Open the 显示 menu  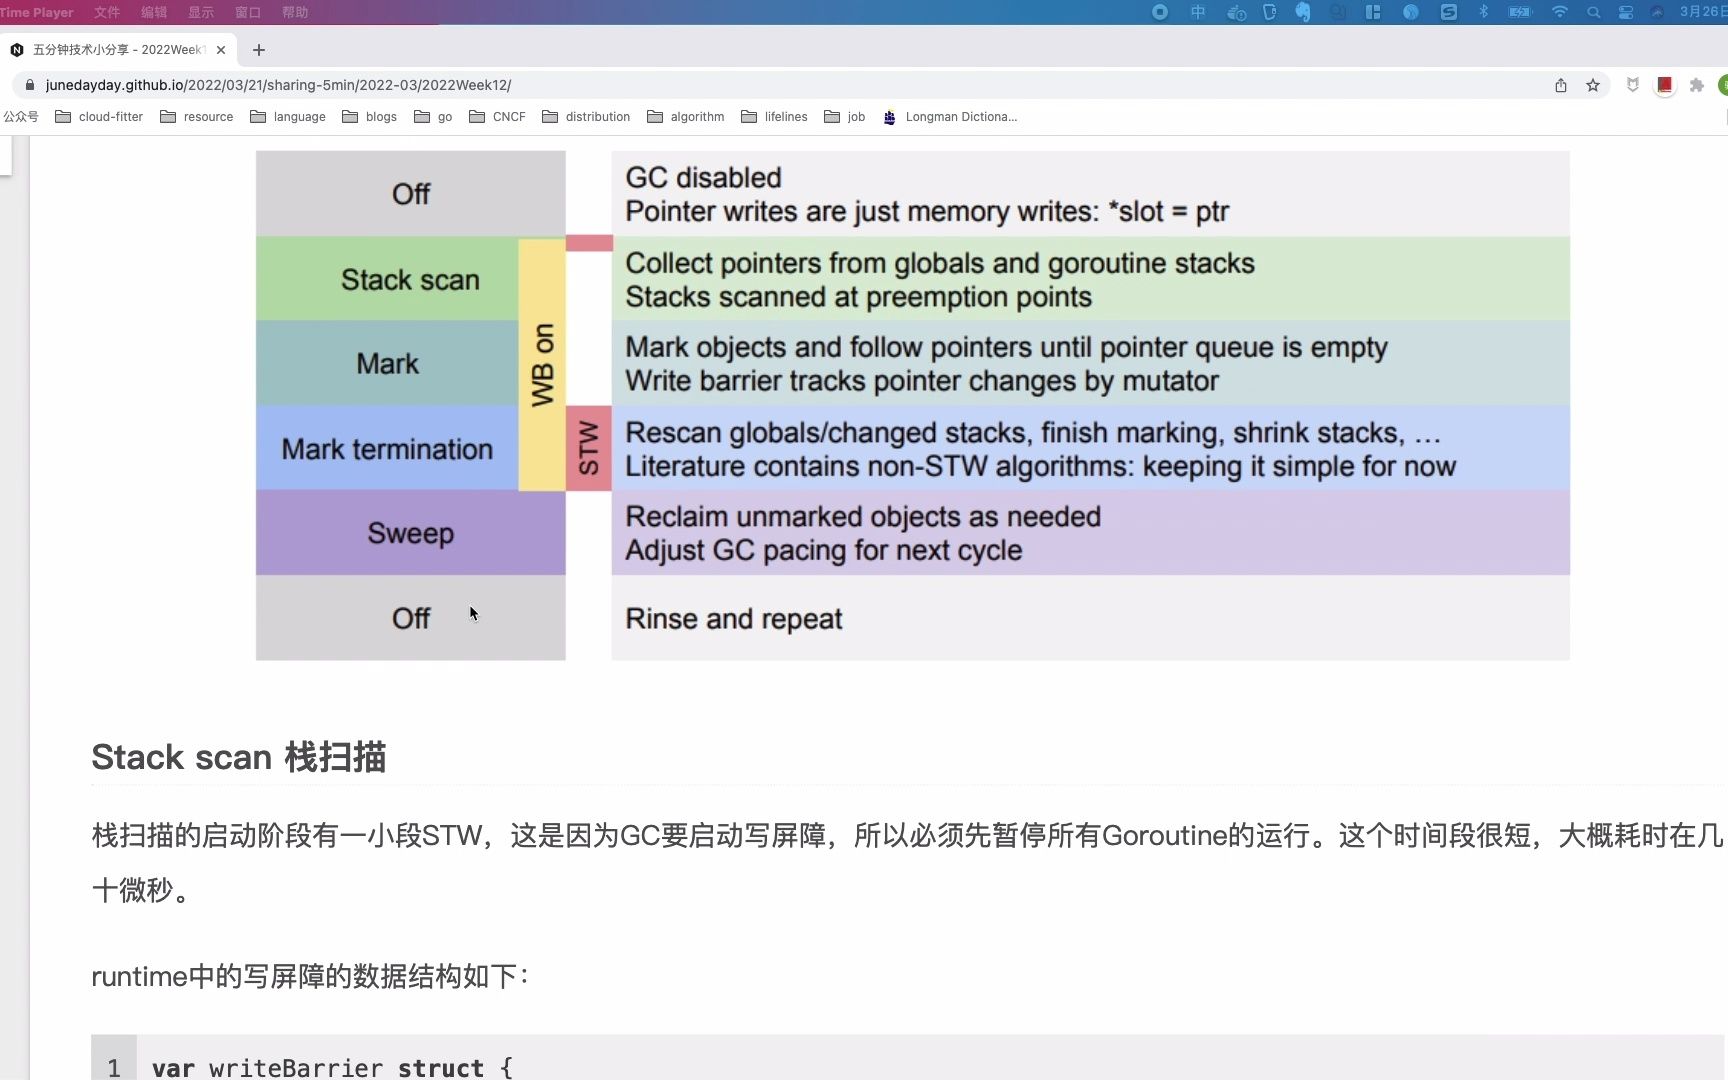tap(199, 12)
